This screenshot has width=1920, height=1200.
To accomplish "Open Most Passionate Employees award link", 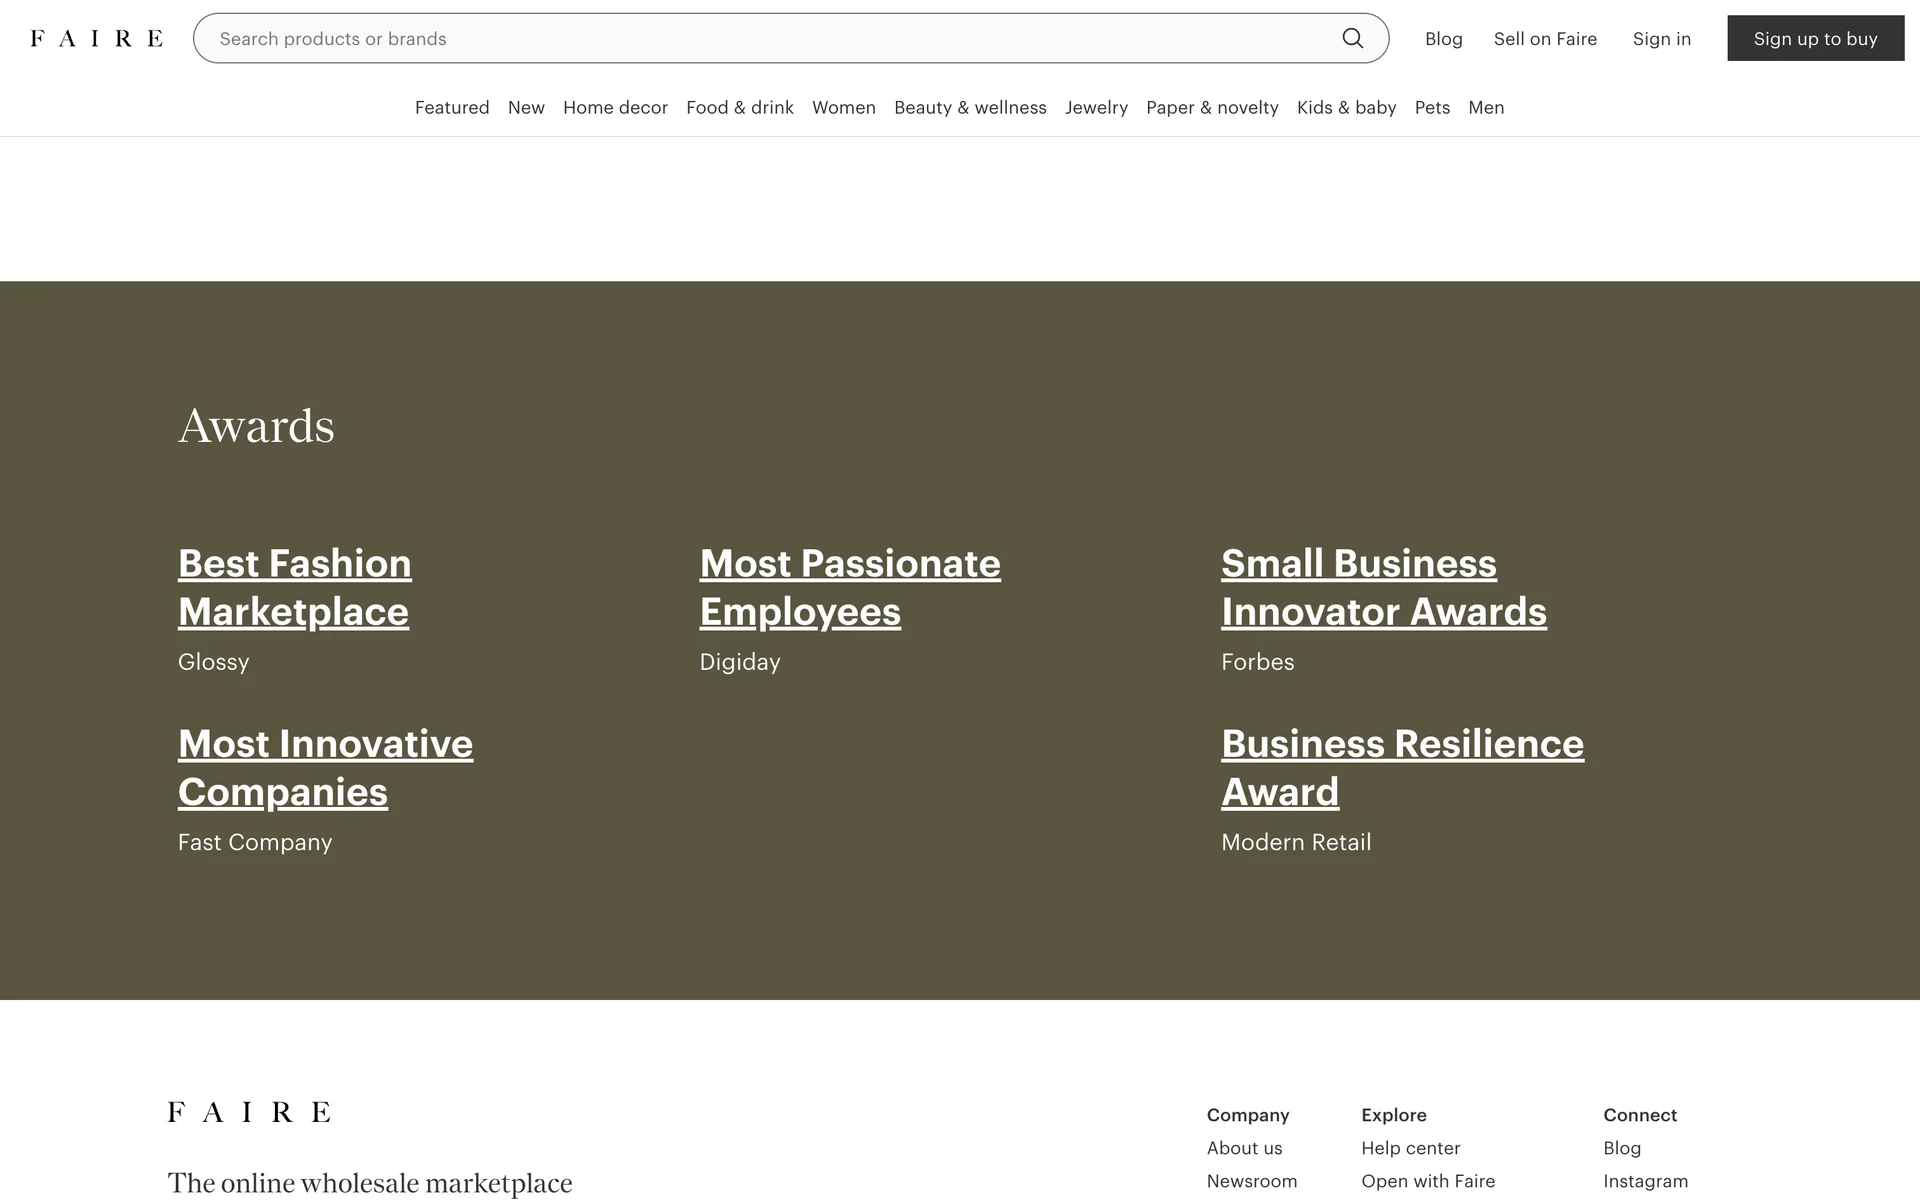I will (x=849, y=588).
